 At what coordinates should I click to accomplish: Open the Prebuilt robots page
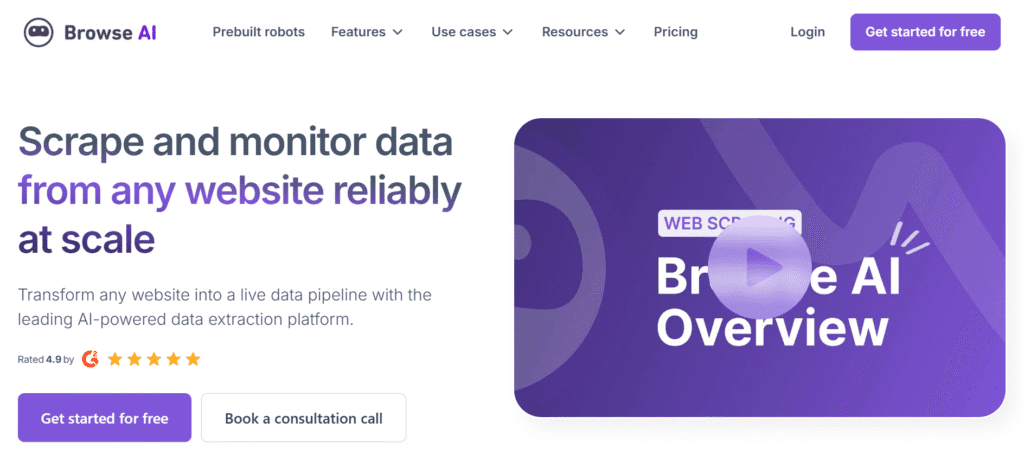(x=259, y=32)
